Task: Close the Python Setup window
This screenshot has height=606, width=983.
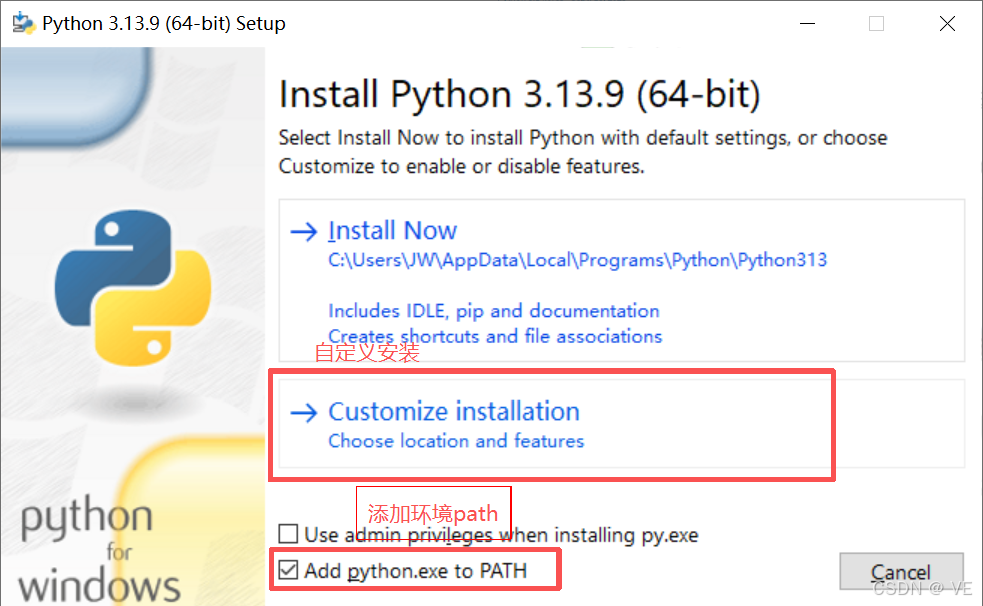Action: (x=947, y=24)
